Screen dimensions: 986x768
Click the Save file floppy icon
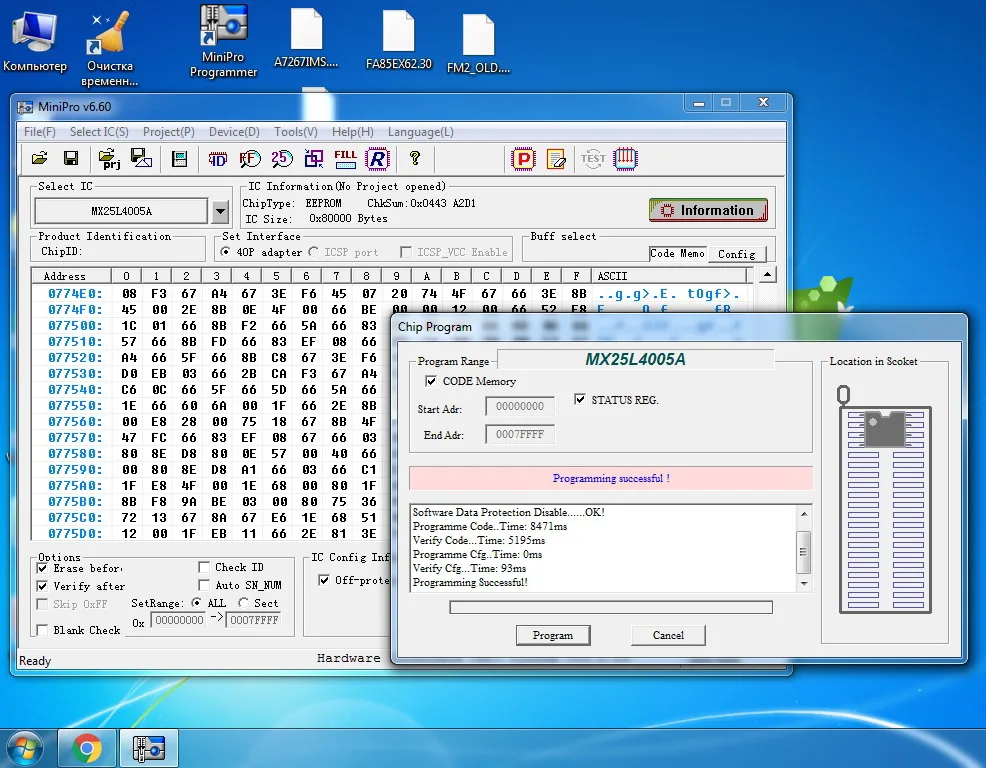[x=71, y=158]
